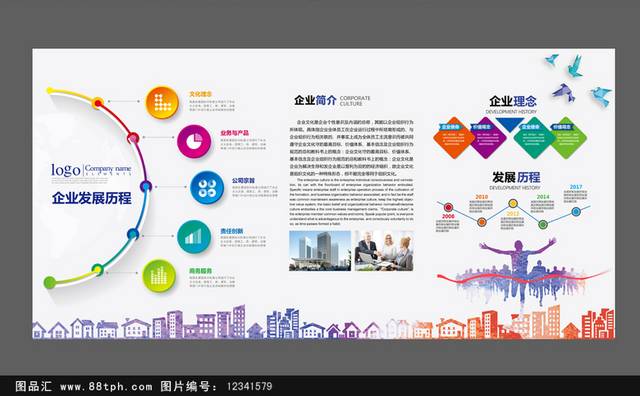Click the 发展历程 heading on the right
The height and width of the screenshot is (396, 640).
tap(516, 177)
